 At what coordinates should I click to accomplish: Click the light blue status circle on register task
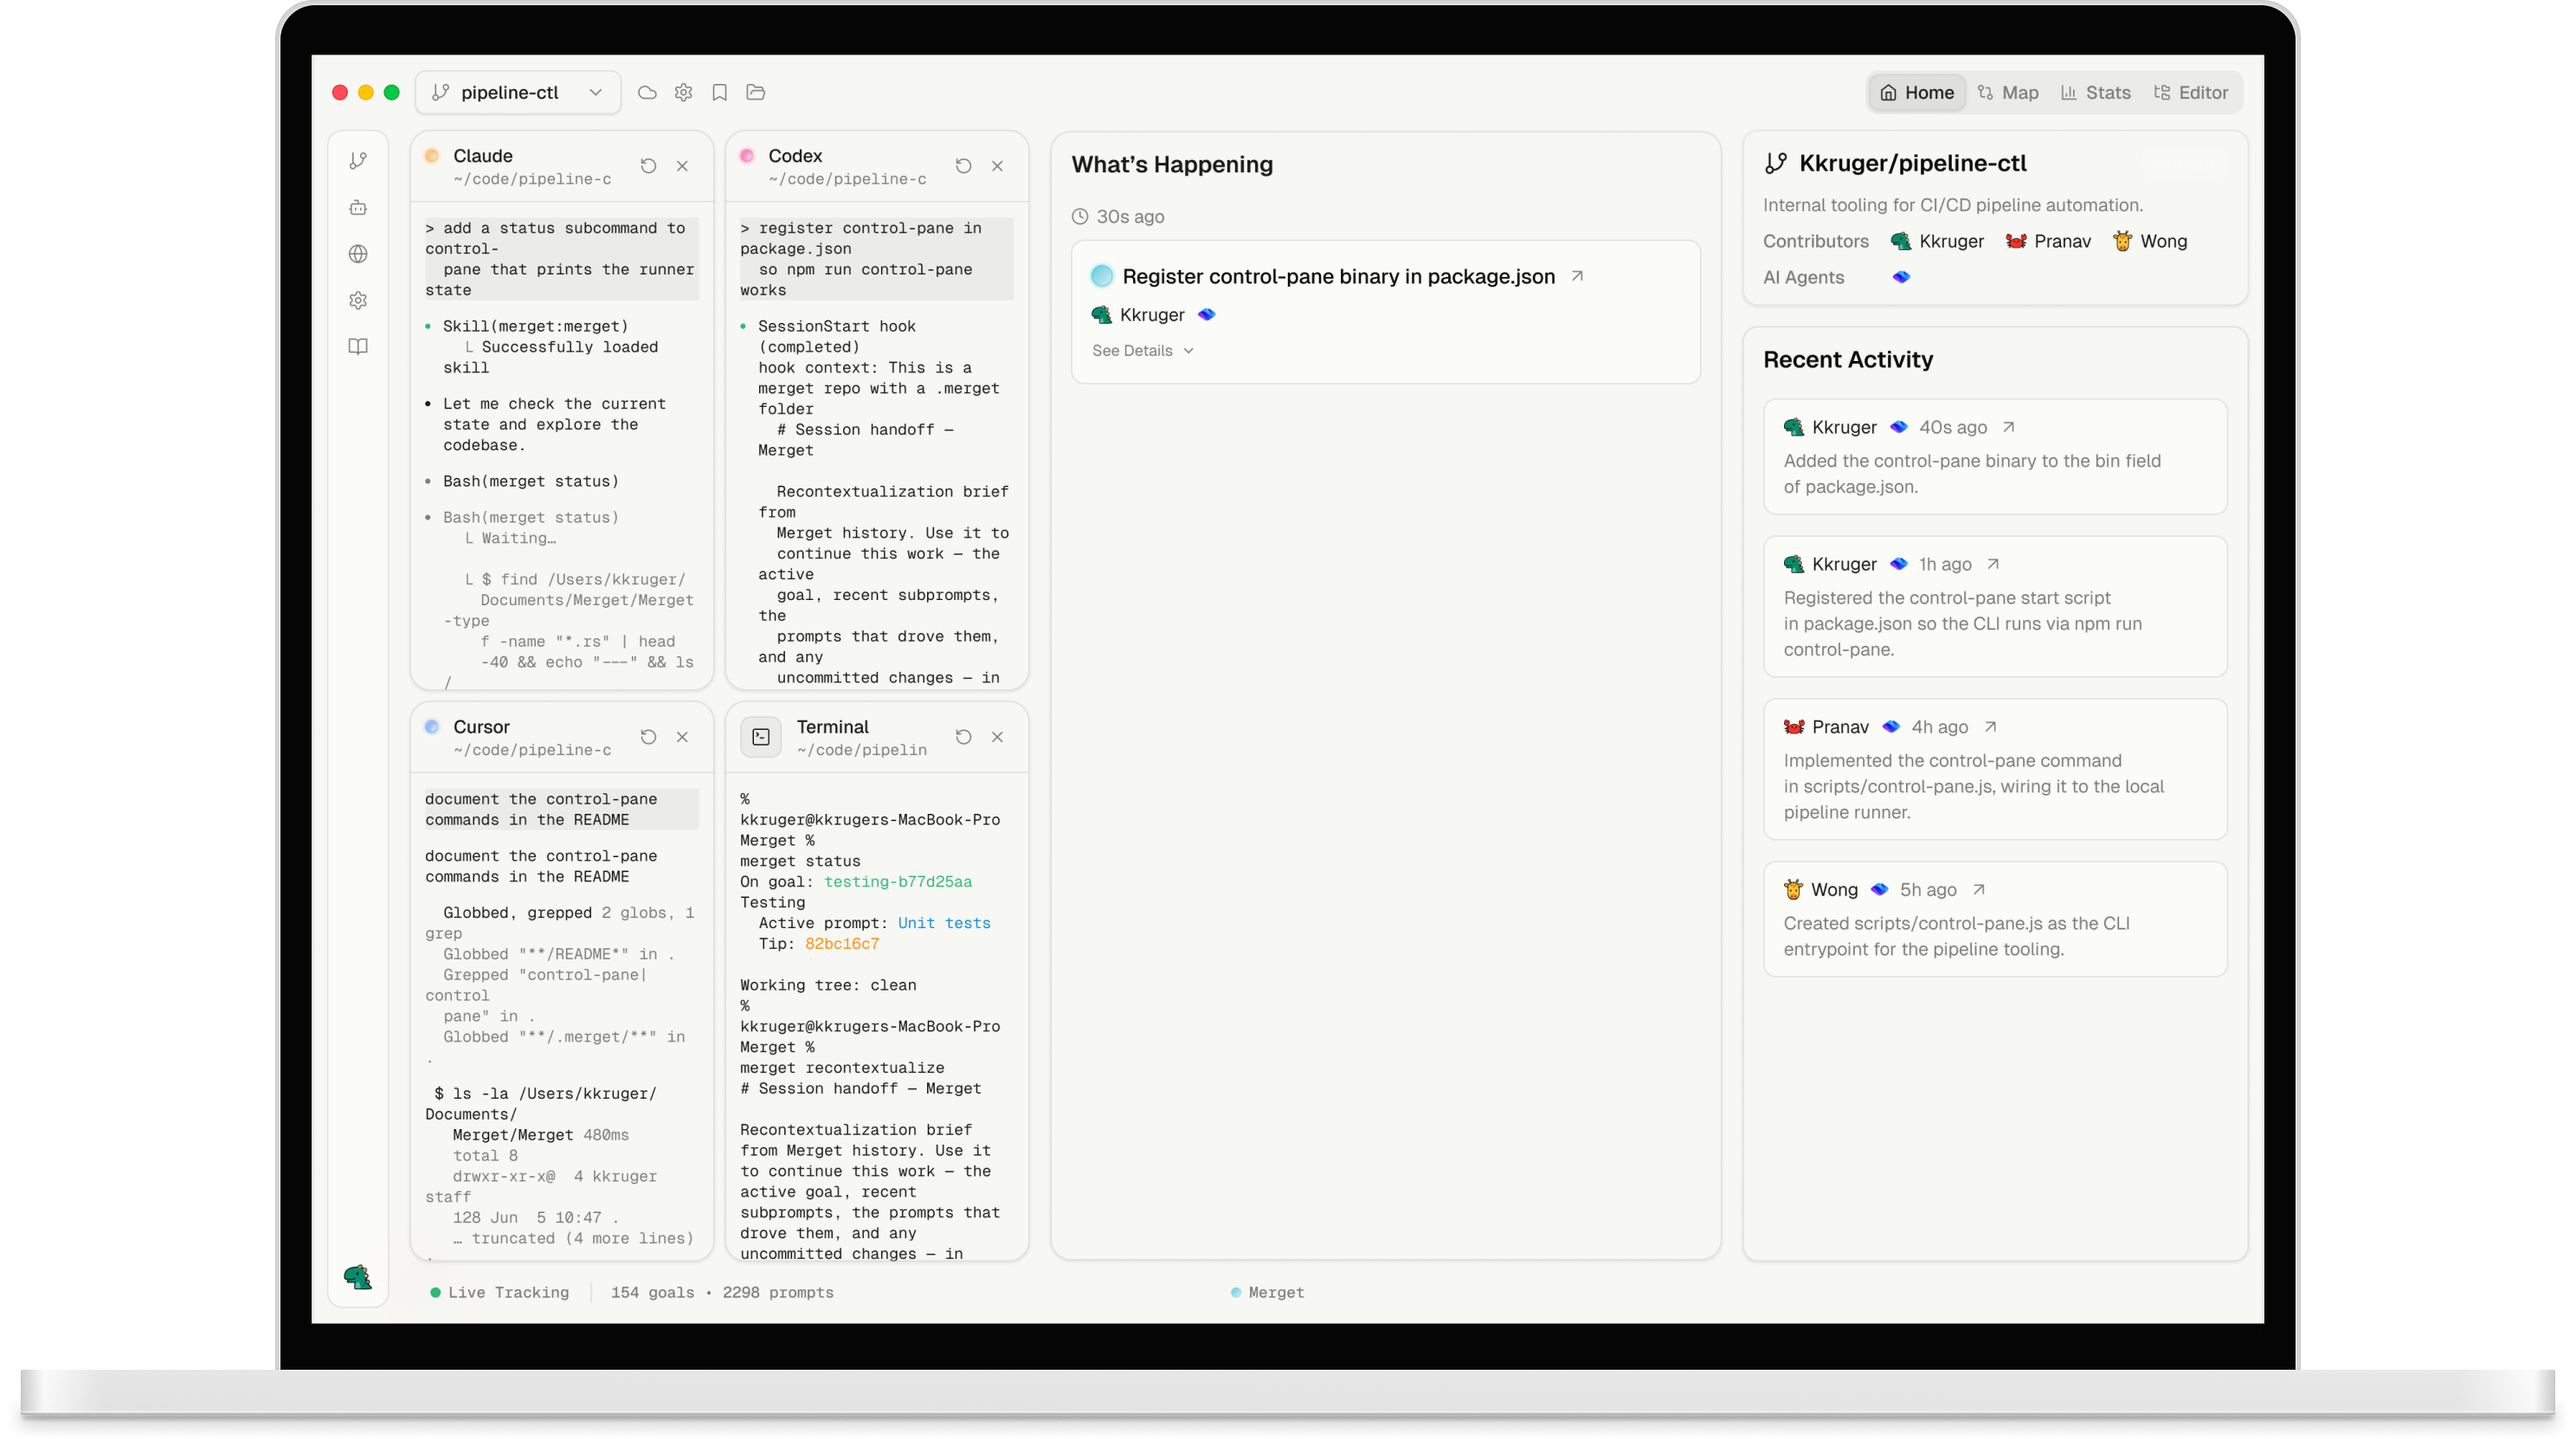coord(1102,276)
